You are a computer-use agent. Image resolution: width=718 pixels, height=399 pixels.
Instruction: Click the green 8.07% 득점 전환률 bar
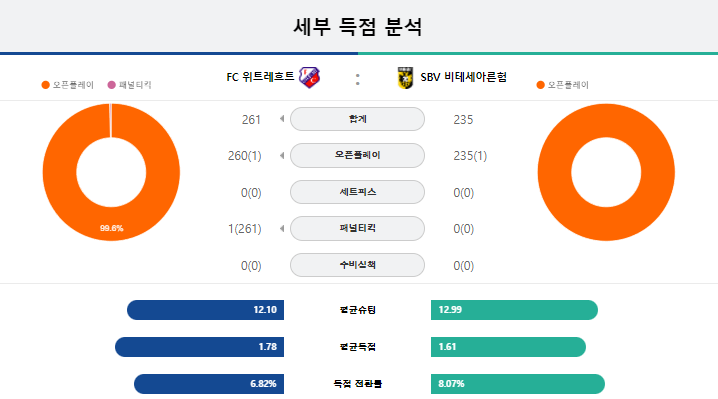[x=518, y=384]
